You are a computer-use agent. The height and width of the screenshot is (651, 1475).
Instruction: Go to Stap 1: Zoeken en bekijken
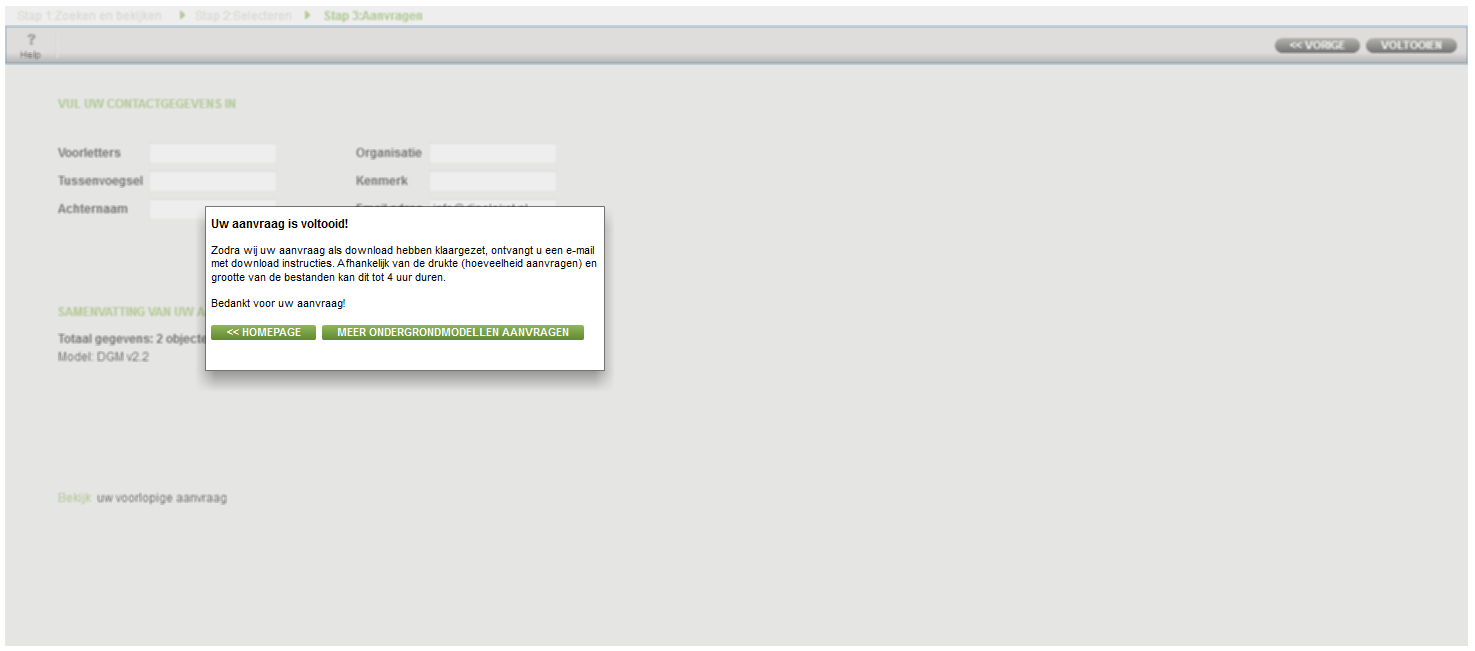pyautogui.click(x=90, y=16)
